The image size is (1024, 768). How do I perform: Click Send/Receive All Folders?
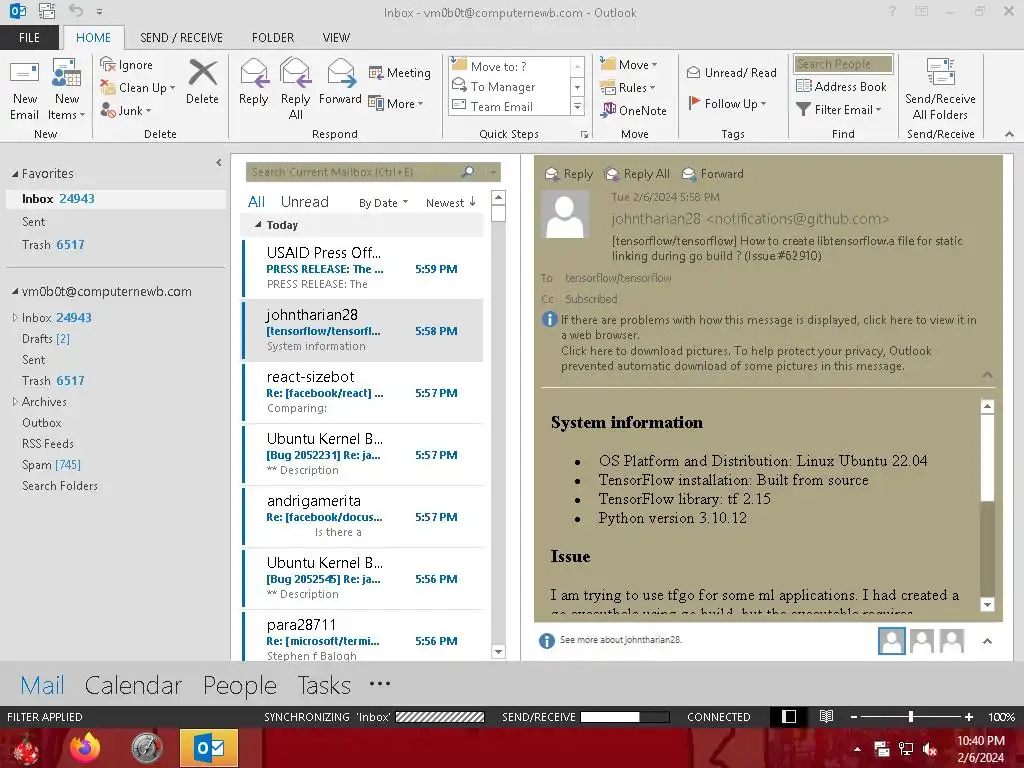[x=940, y=90]
